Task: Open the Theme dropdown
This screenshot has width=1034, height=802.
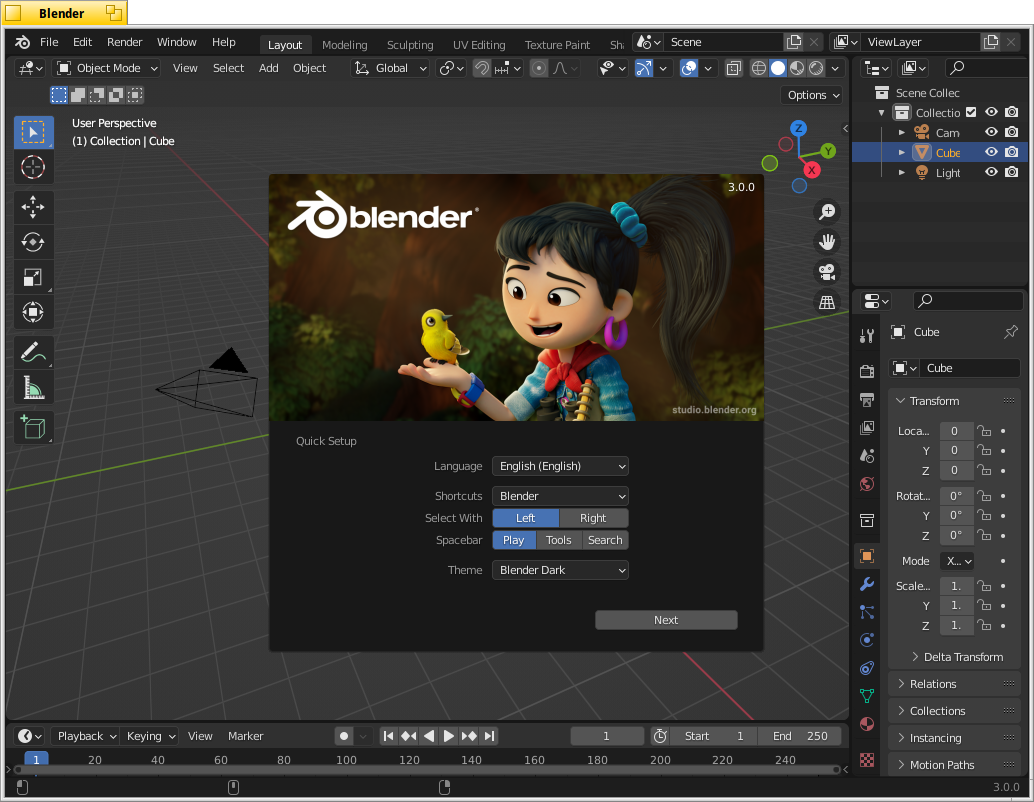Action: point(560,570)
